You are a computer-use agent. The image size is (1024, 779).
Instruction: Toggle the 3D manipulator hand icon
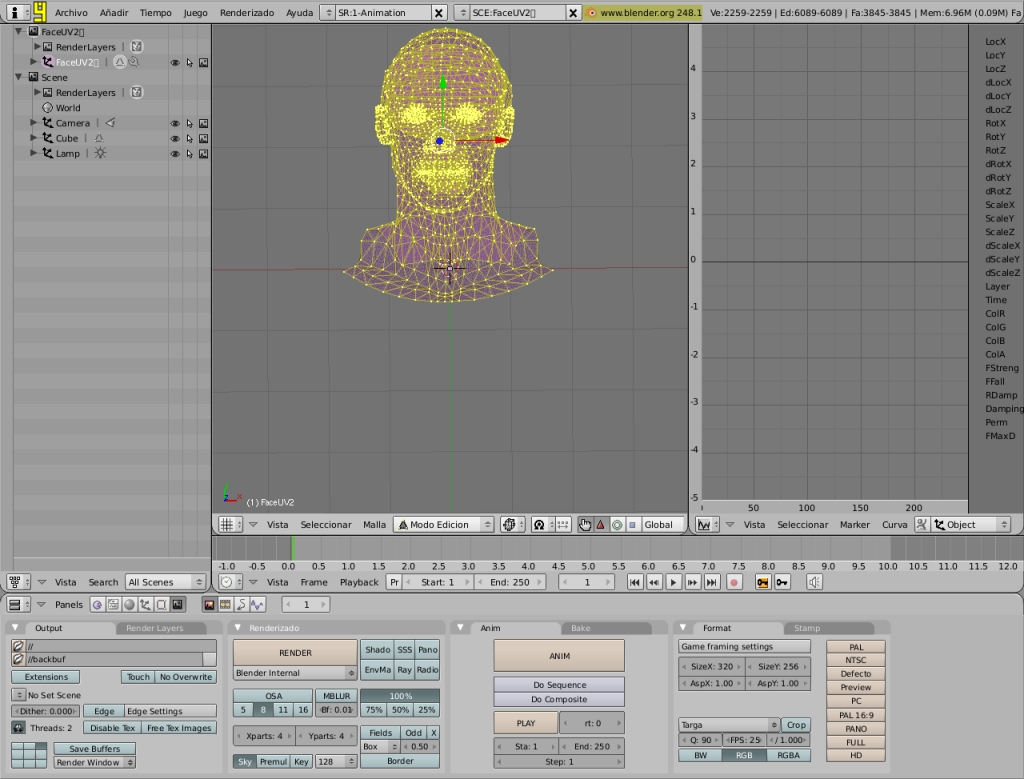pos(586,525)
